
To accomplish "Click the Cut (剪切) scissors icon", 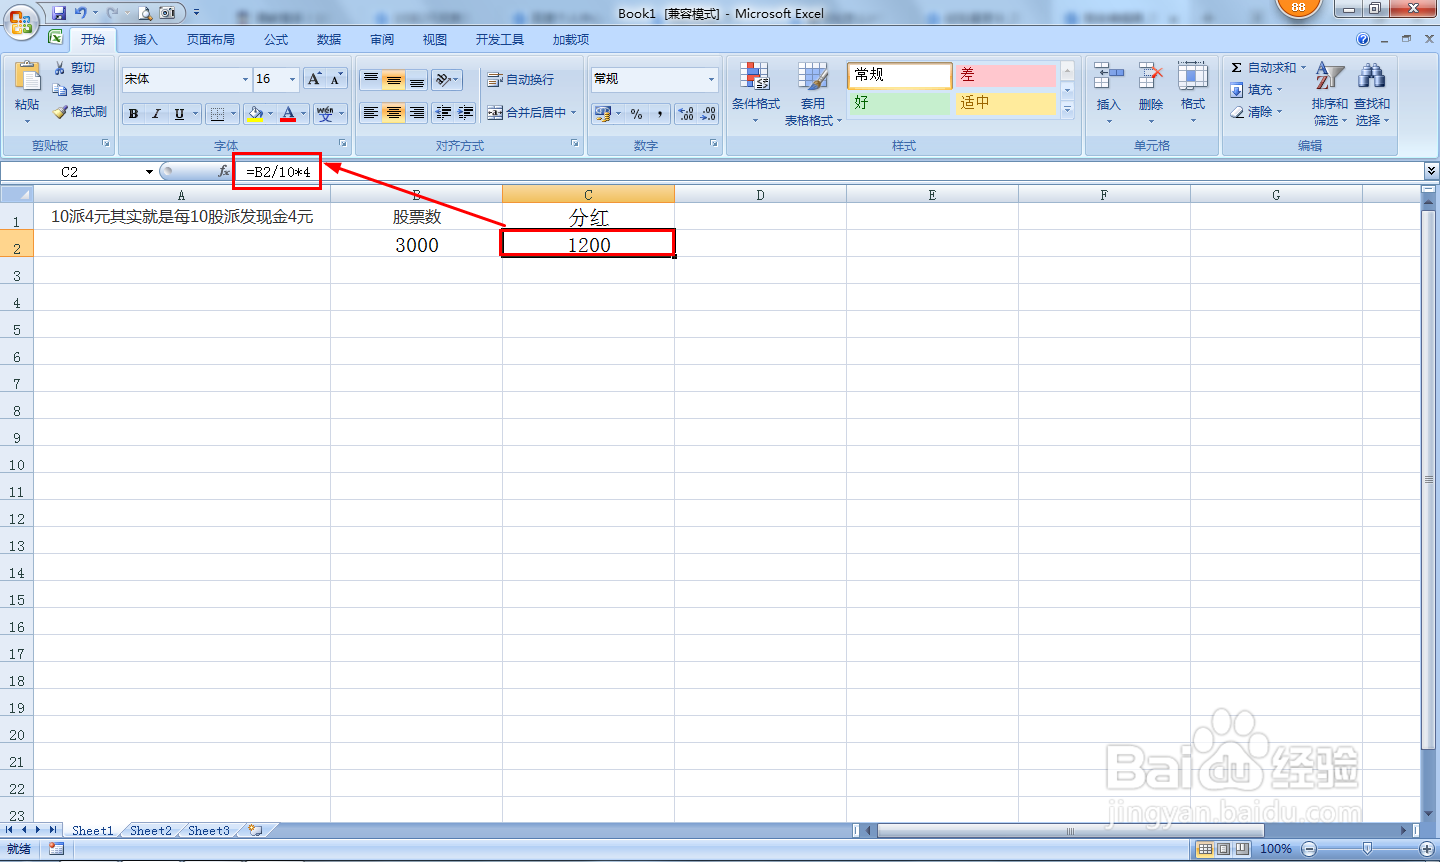I will coord(59,67).
